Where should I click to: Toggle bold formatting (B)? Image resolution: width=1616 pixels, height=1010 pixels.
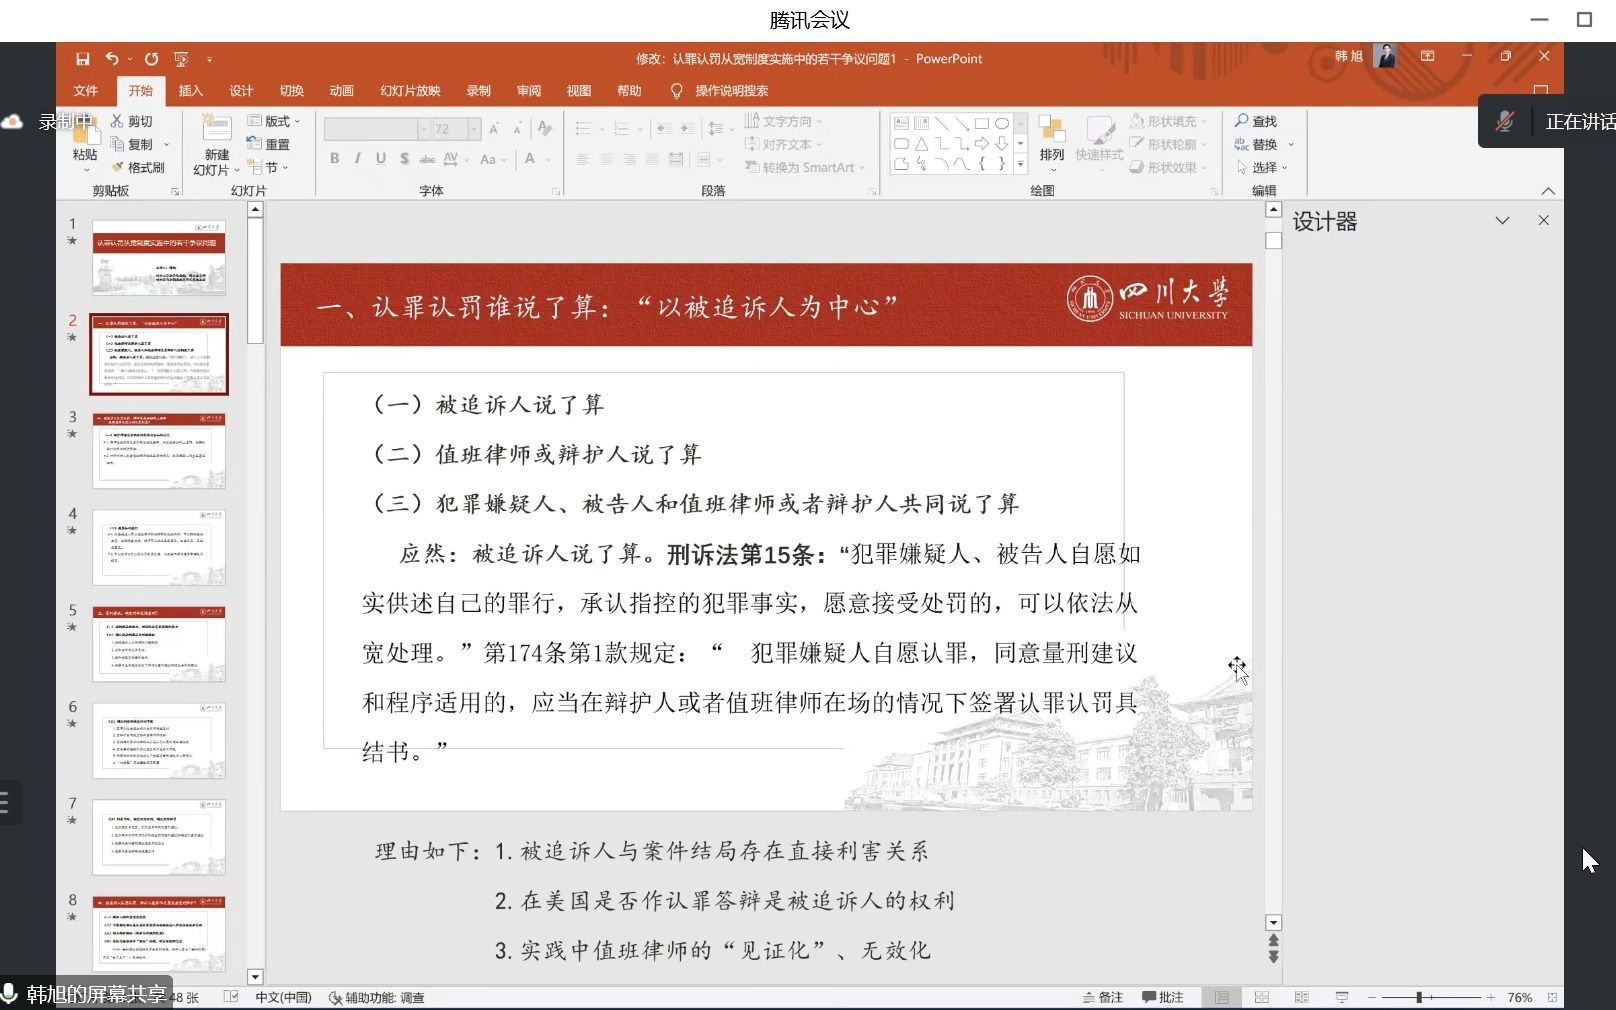335,158
